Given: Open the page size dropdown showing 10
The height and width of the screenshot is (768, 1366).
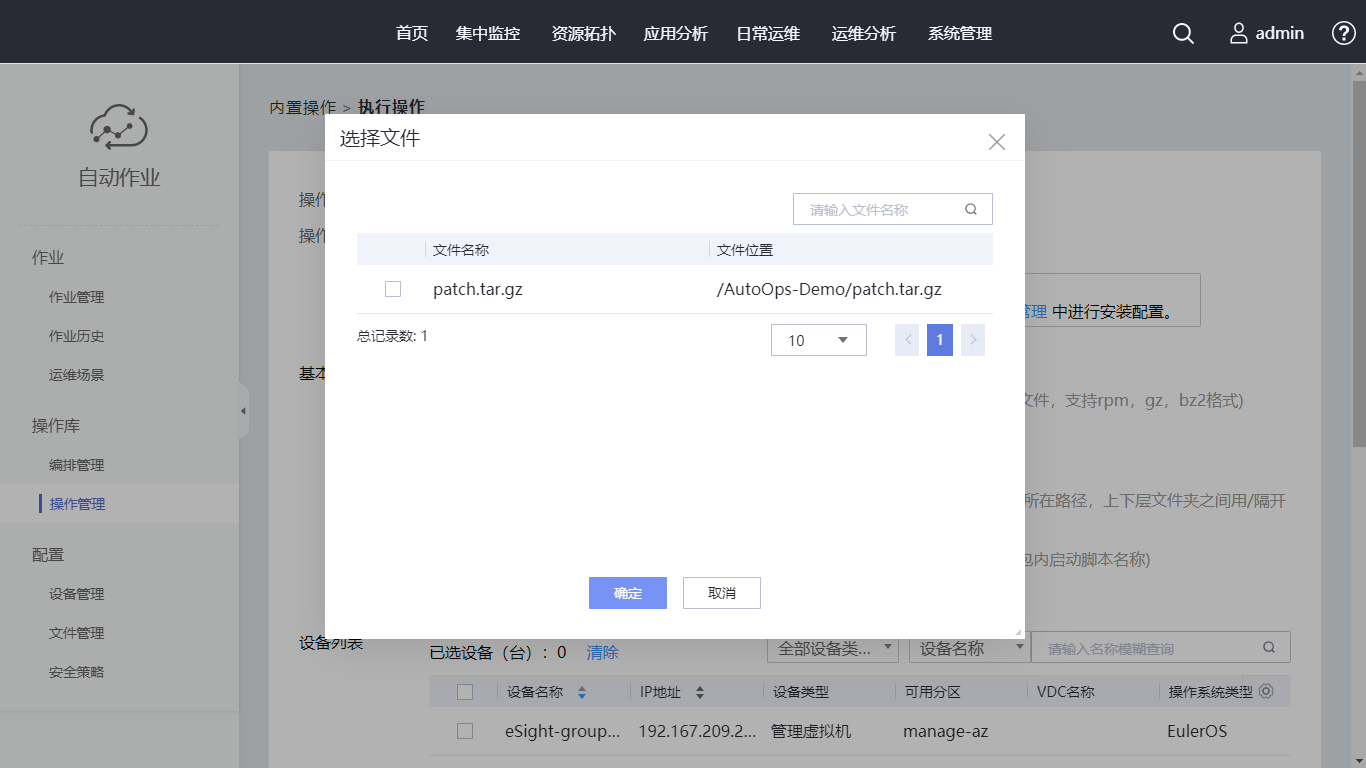Looking at the screenshot, I should pos(818,340).
